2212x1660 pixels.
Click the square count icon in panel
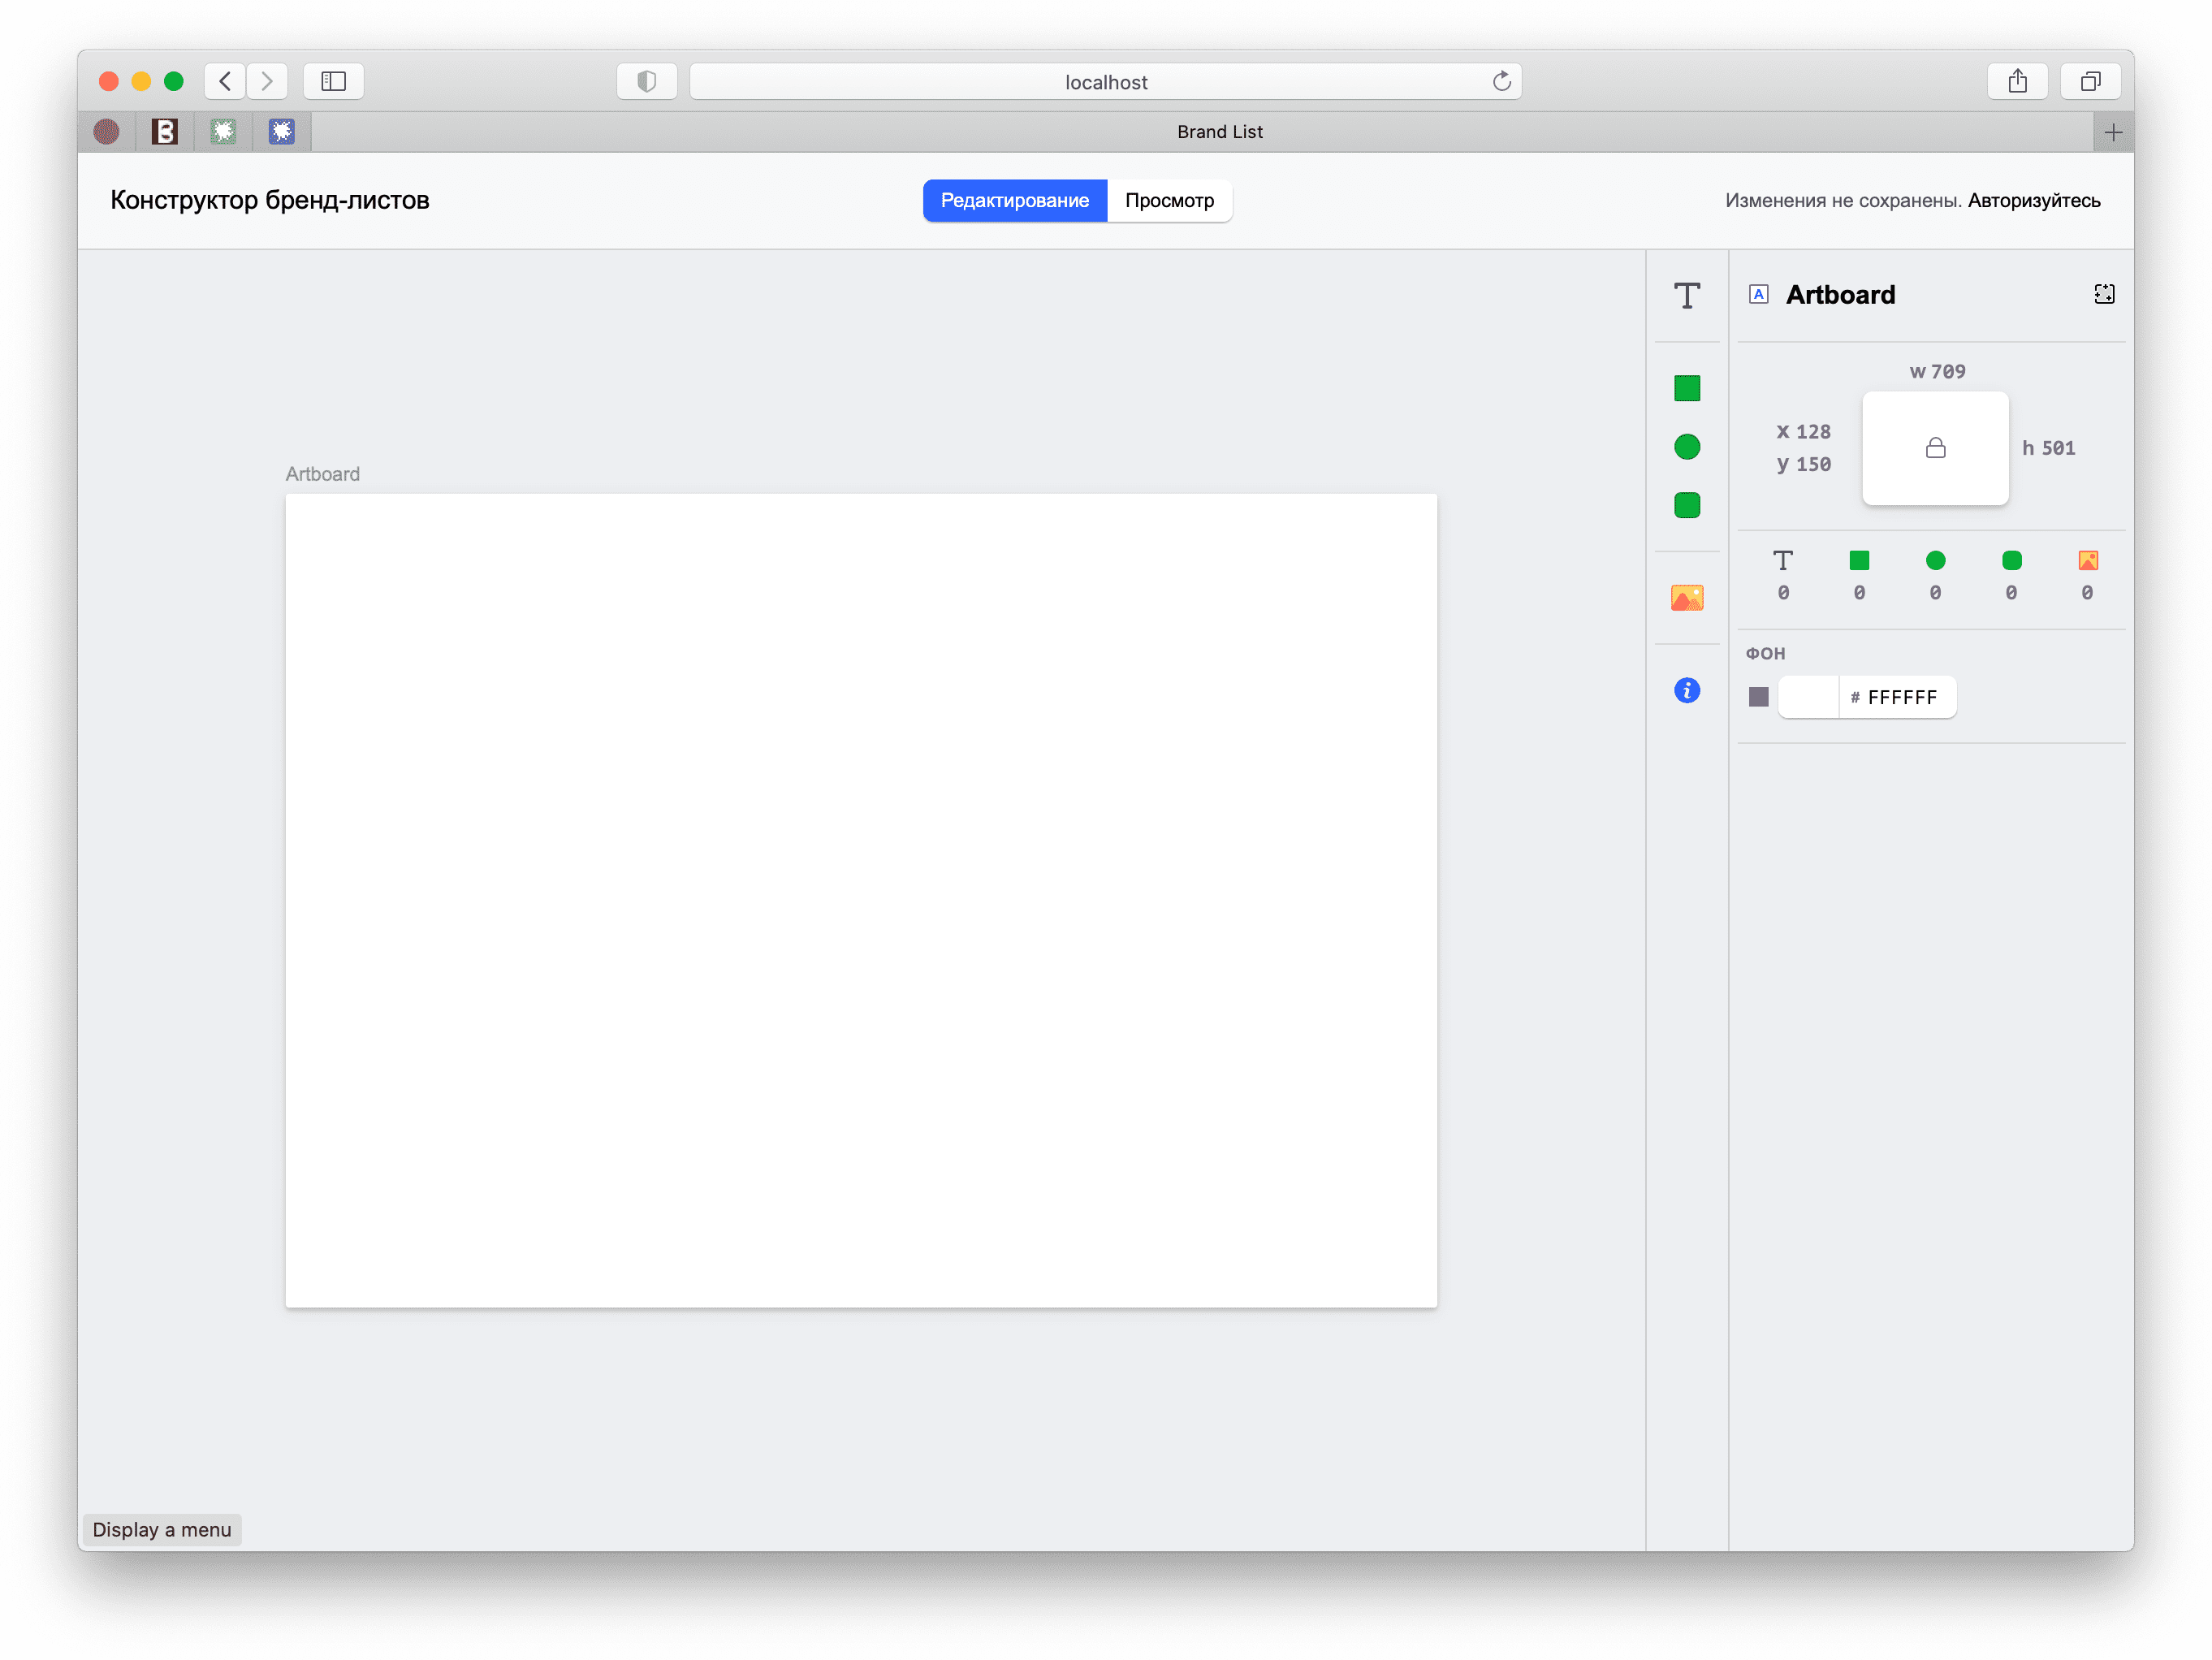coord(1858,560)
